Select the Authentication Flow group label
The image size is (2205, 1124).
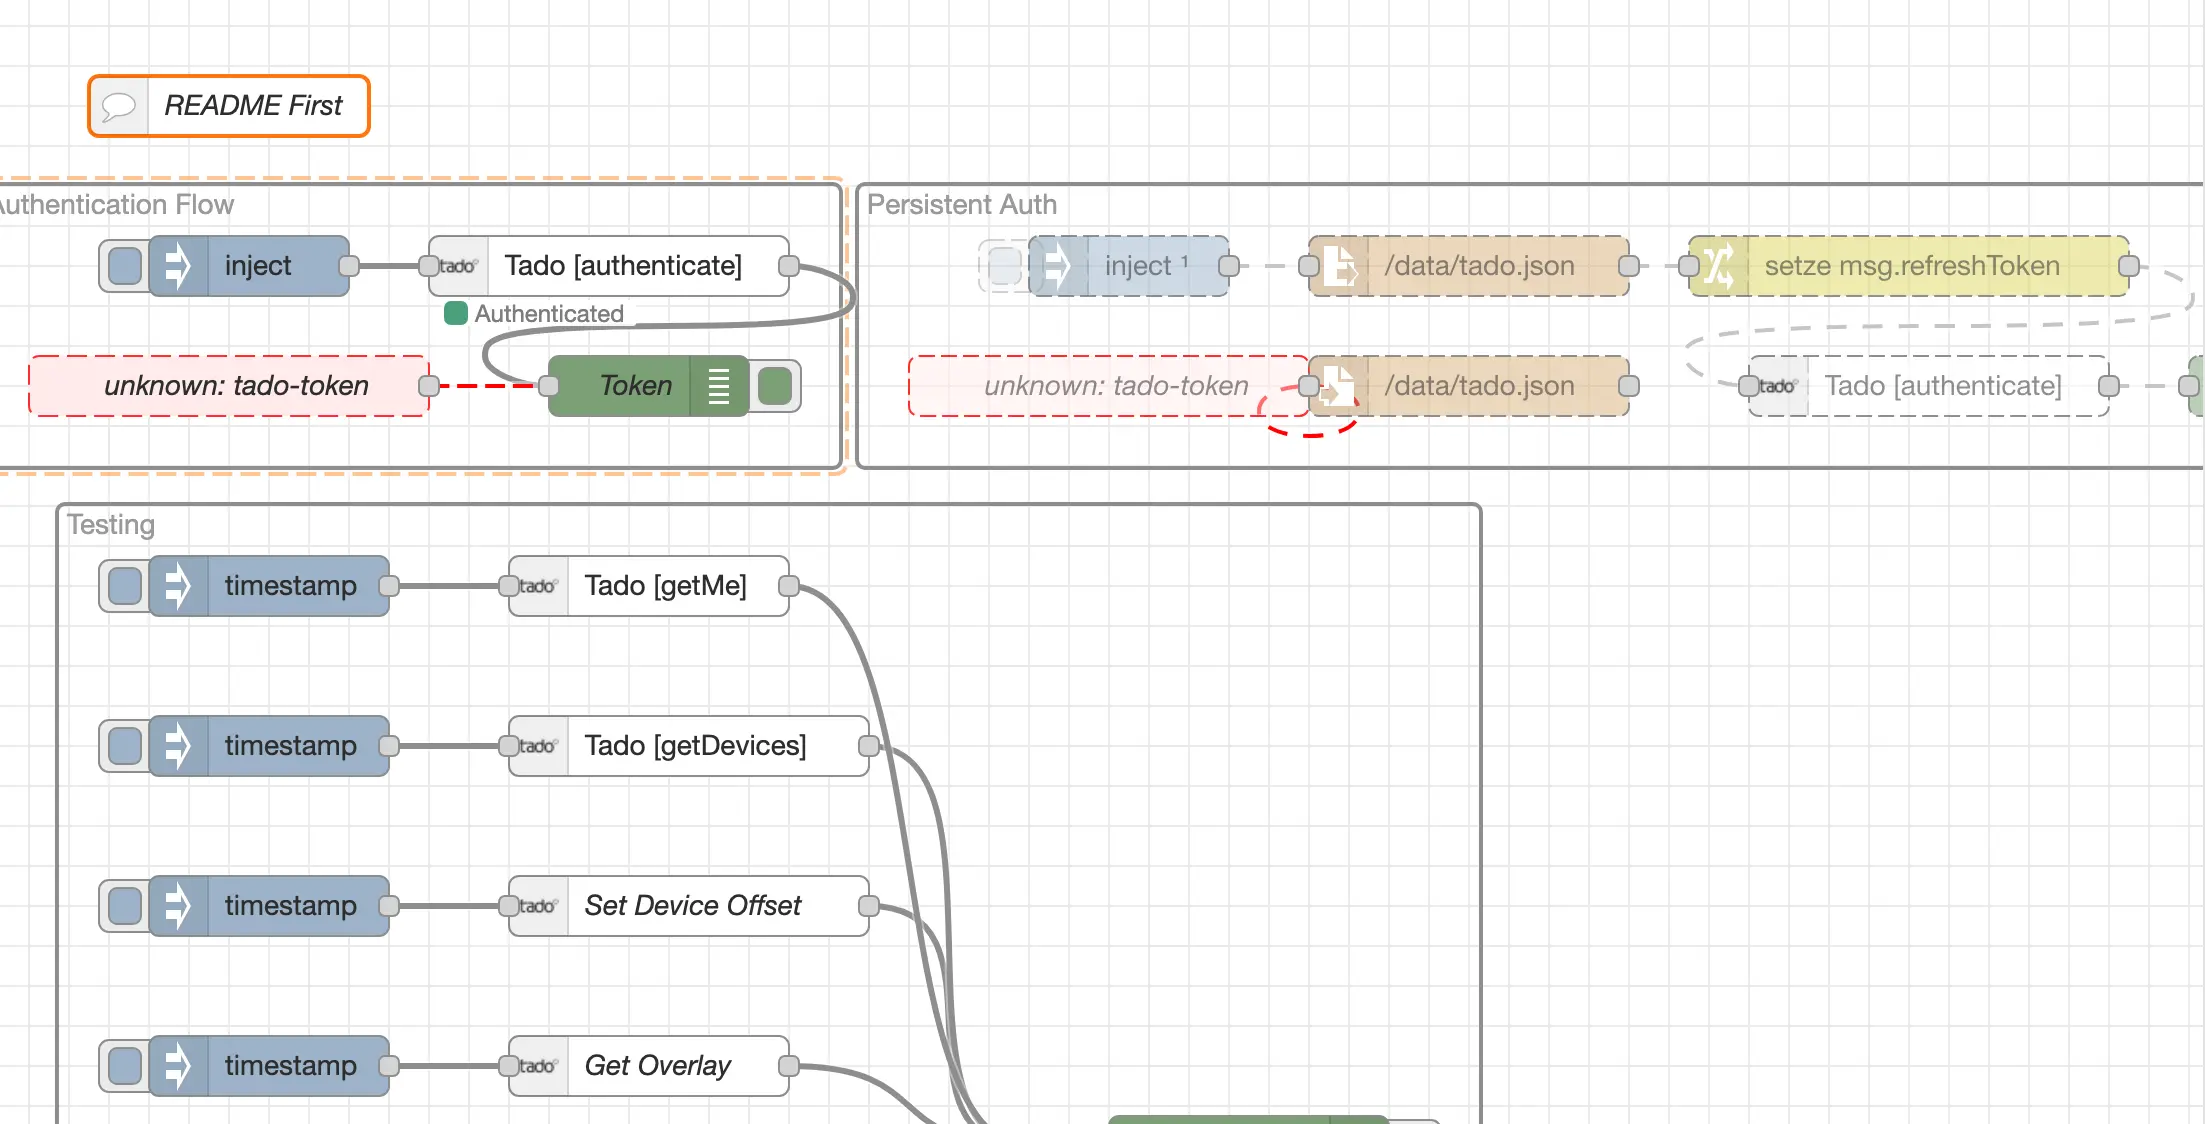pos(116,205)
